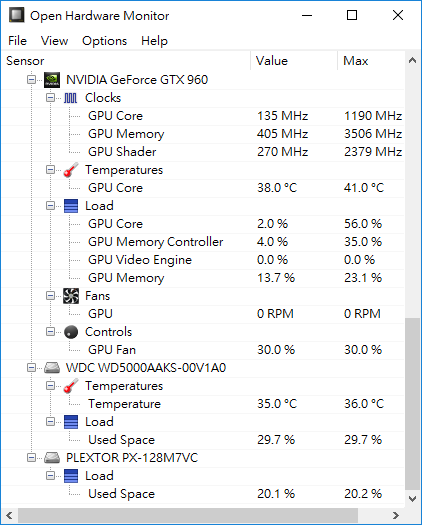422x525 pixels.
Task: Select the GPU Video Engine row
Action: click(x=203, y=260)
